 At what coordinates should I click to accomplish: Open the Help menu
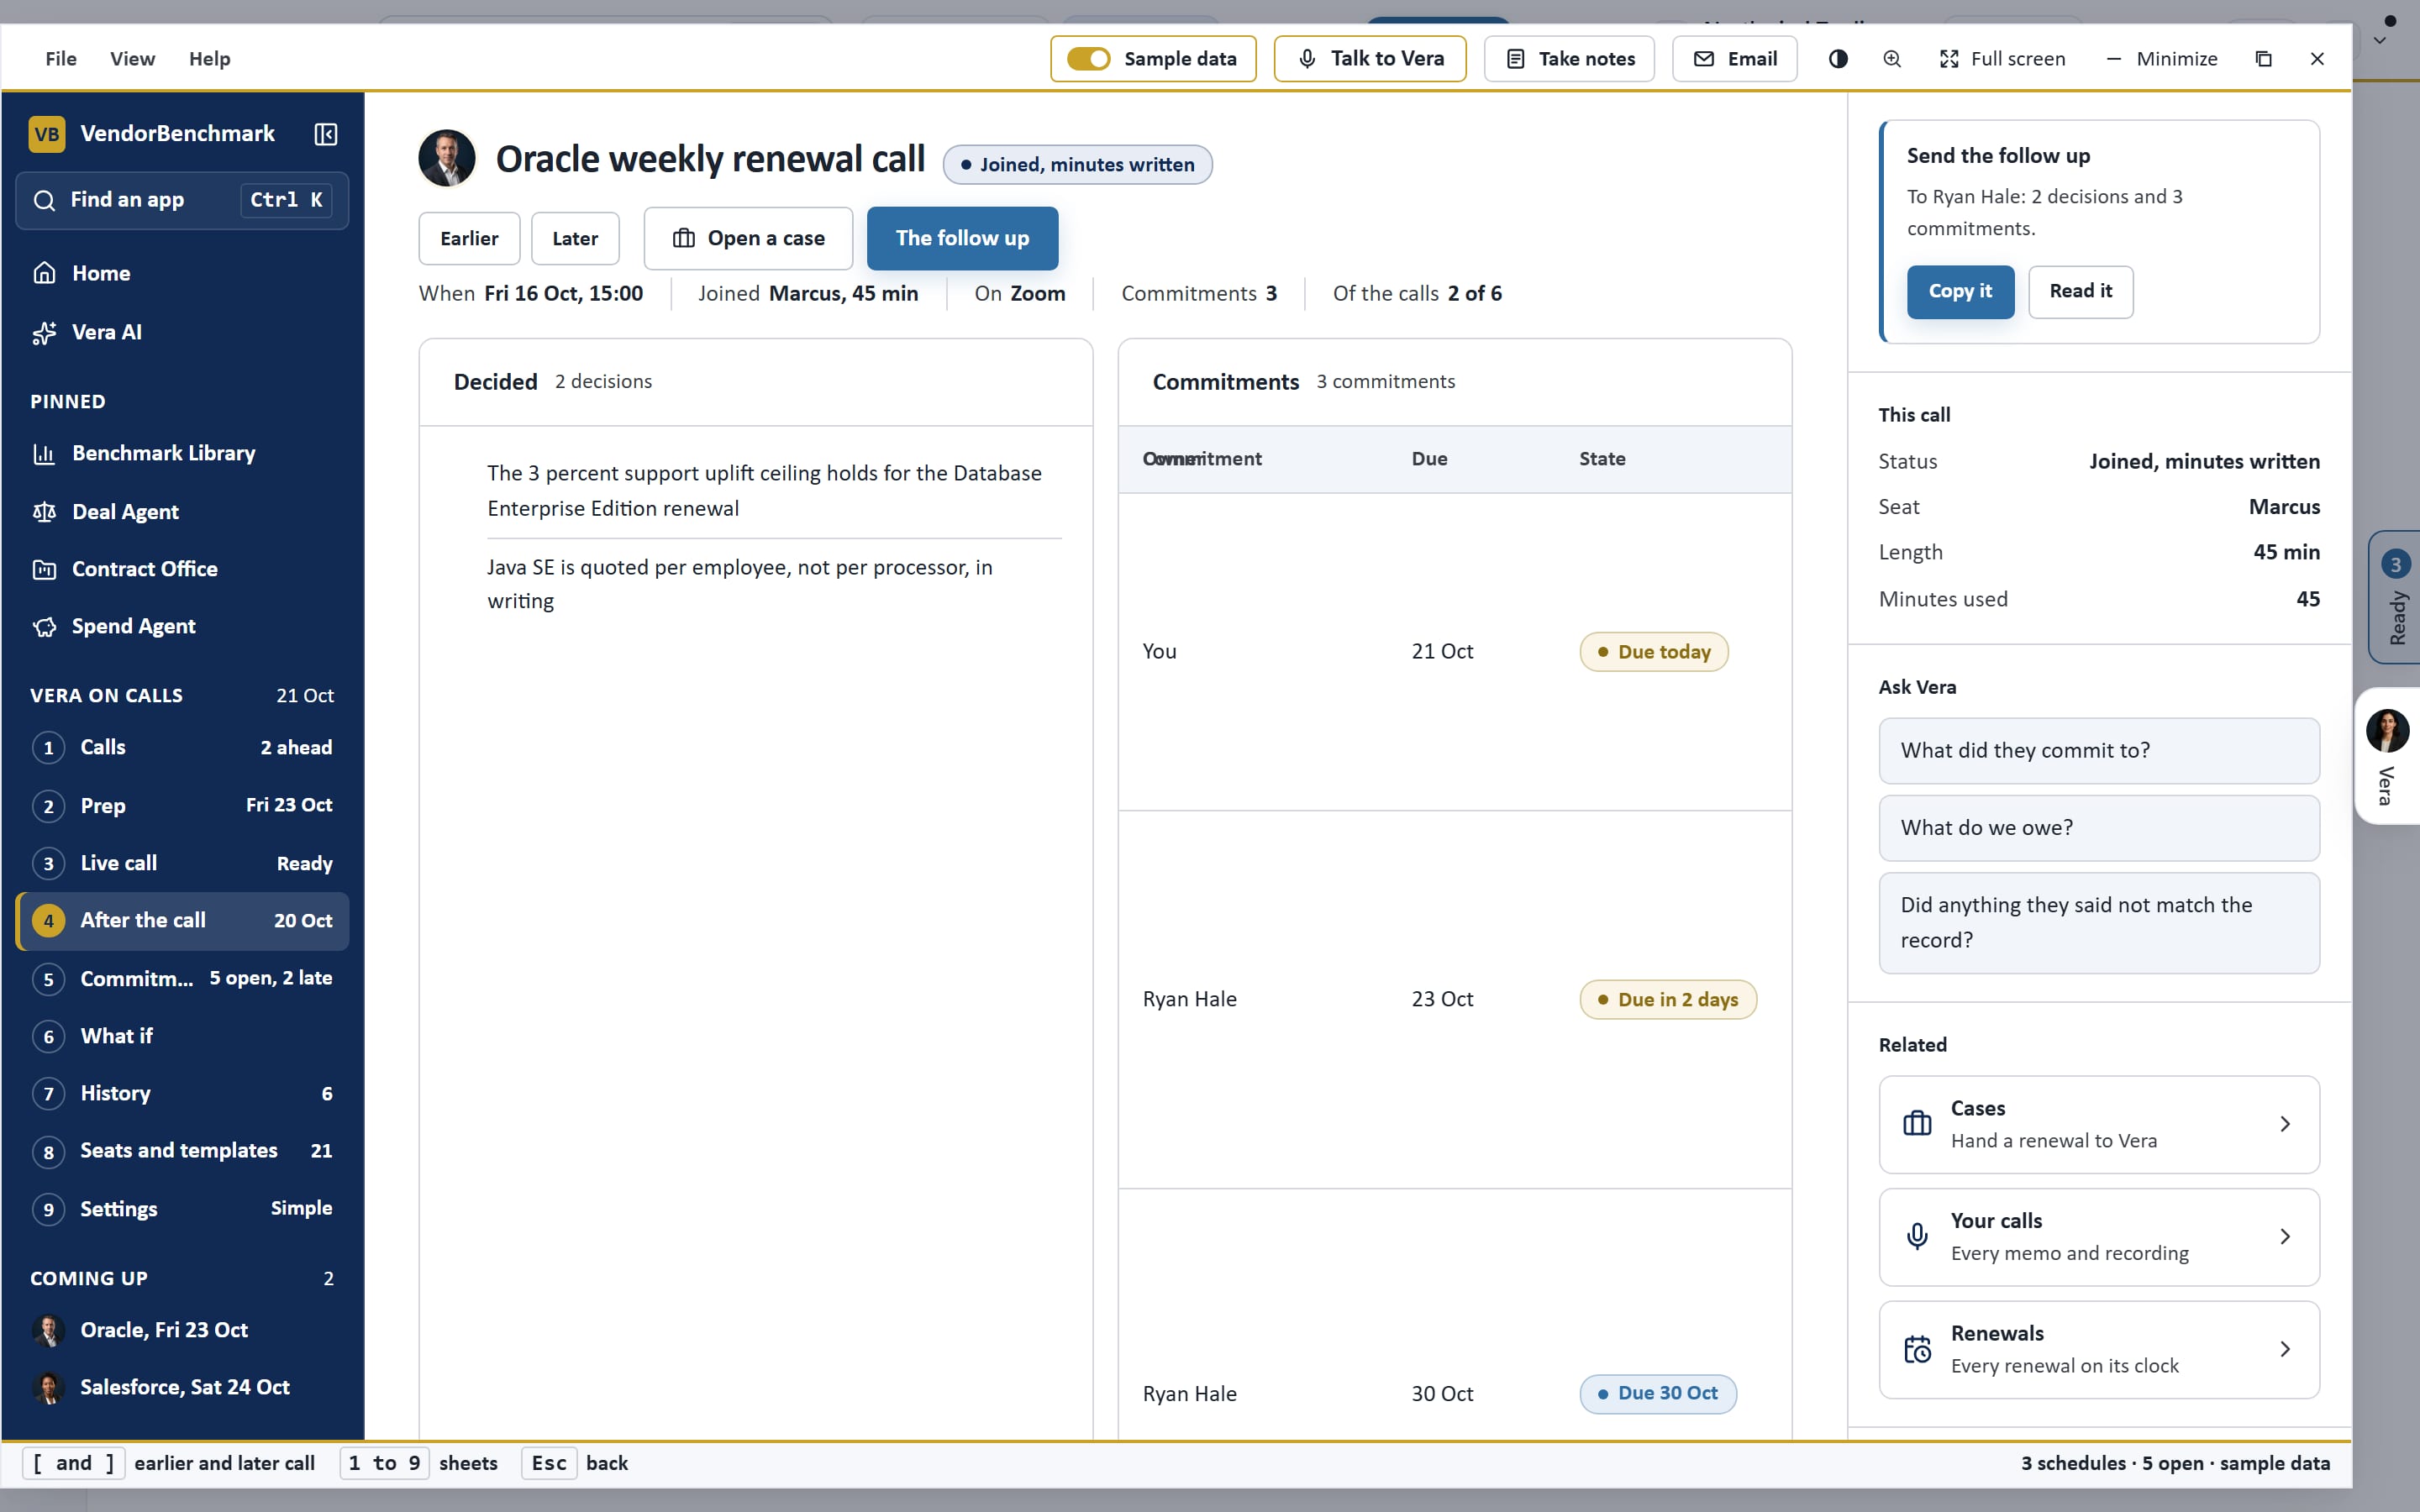(x=210, y=59)
